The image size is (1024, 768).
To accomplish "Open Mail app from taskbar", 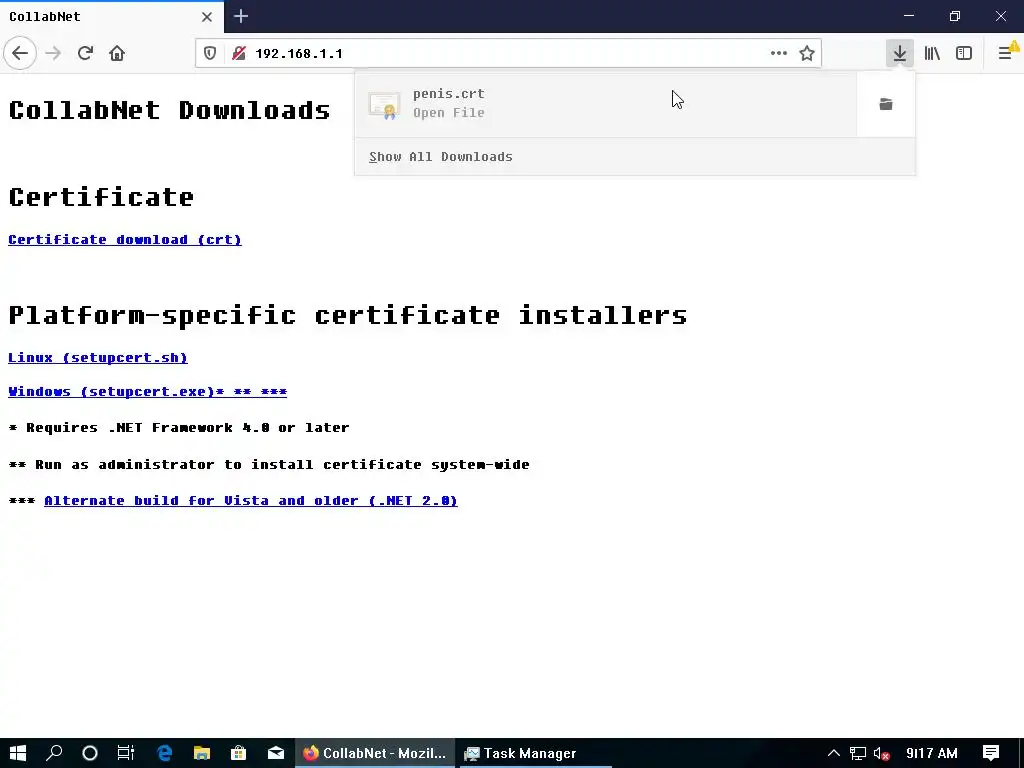I will pos(276,753).
